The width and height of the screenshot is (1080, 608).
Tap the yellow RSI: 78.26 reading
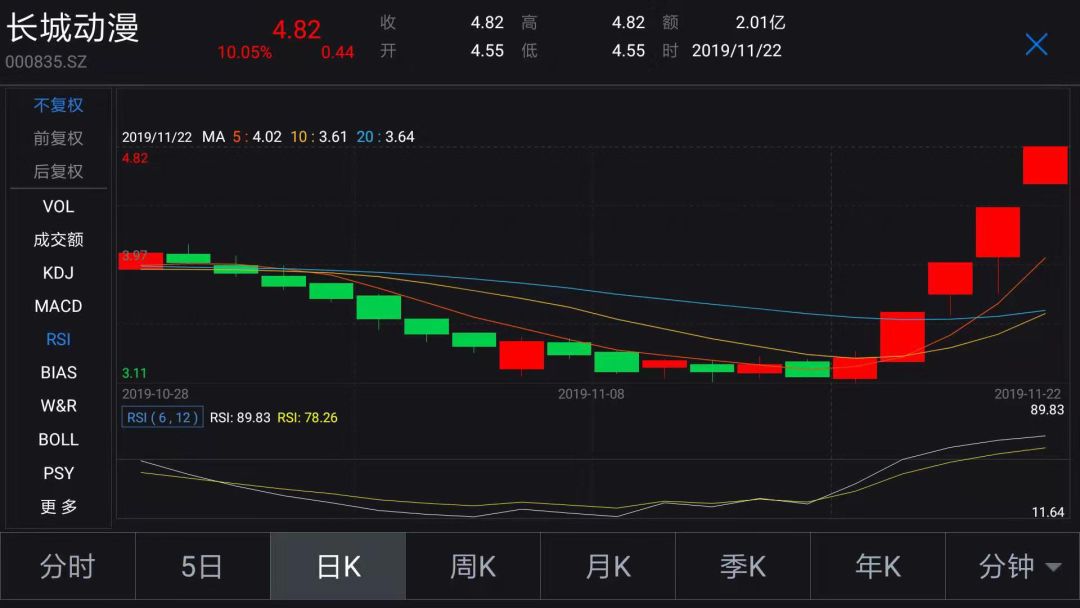[307, 417]
